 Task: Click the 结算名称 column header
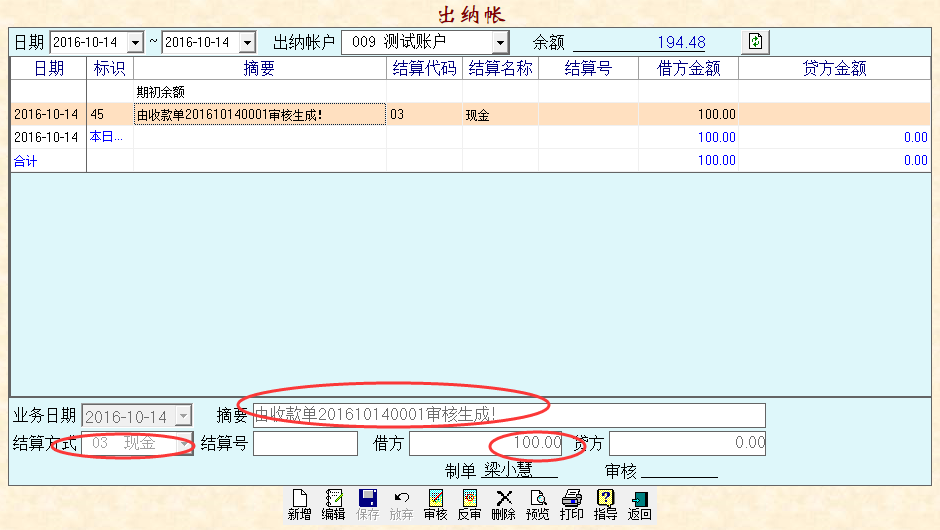tap(501, 68)
